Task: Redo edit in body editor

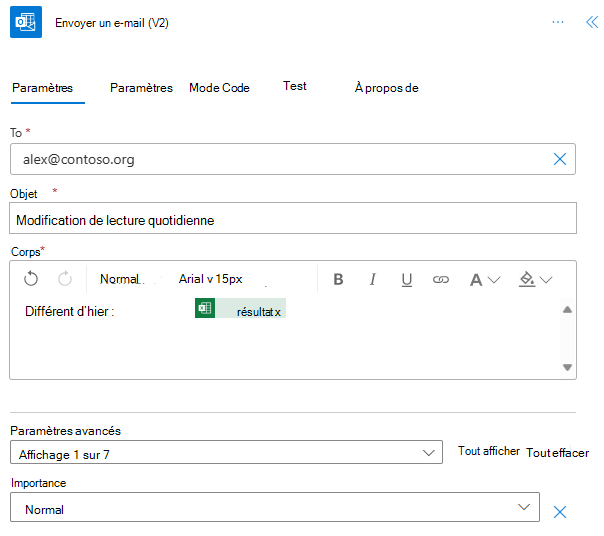Action: pos(65,279)
